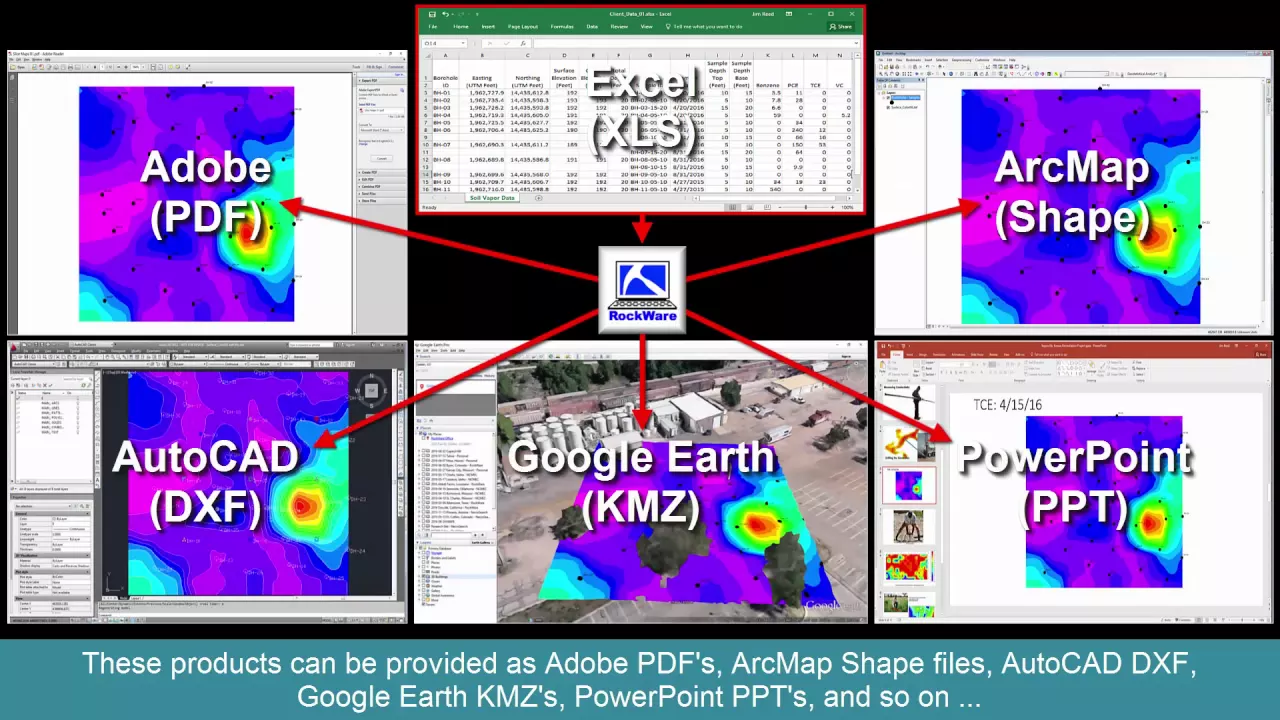Open the Ribbon Display Options icon in Excel
Screen dimensions: 1280x720
[789, 14]
